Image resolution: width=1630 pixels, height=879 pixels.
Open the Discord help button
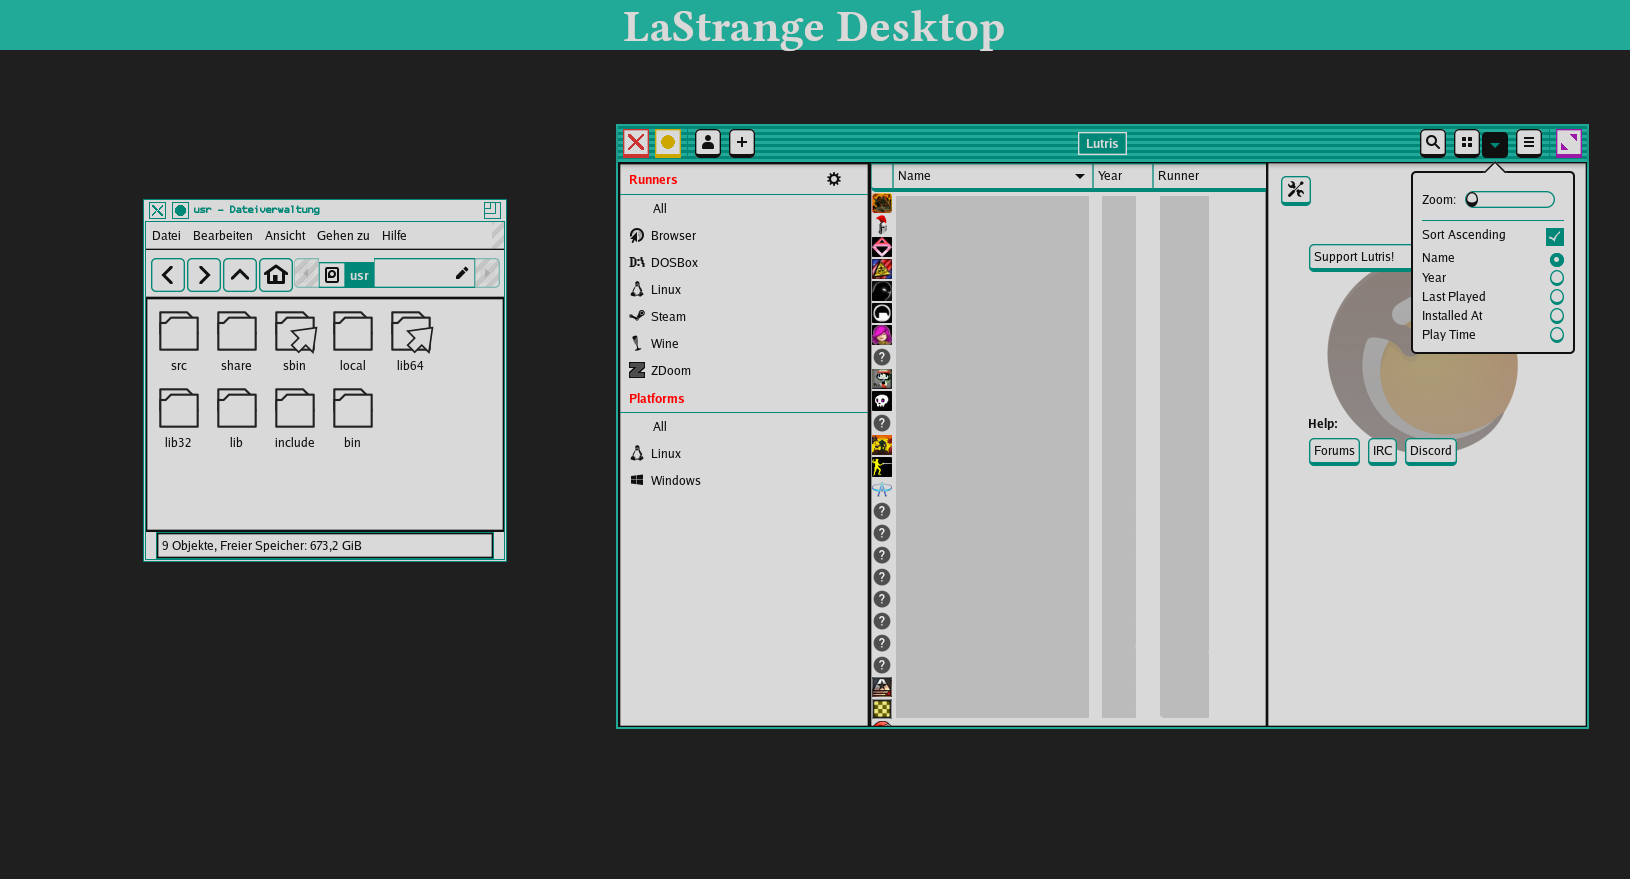[x=1430, y=451]
